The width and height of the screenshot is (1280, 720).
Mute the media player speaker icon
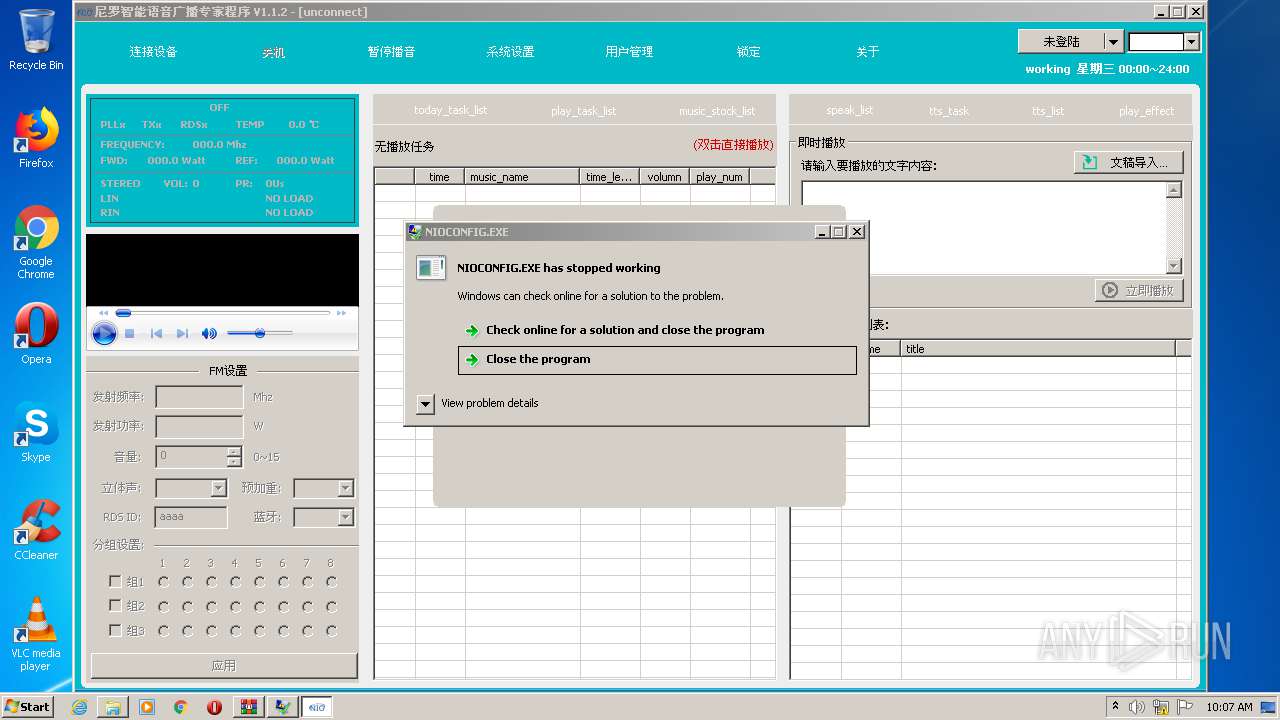[x=209, y=334]
